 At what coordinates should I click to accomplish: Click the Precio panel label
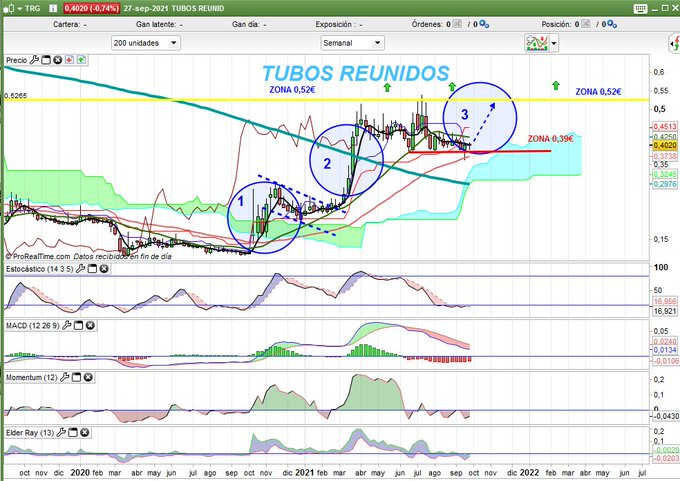point(16,60)
